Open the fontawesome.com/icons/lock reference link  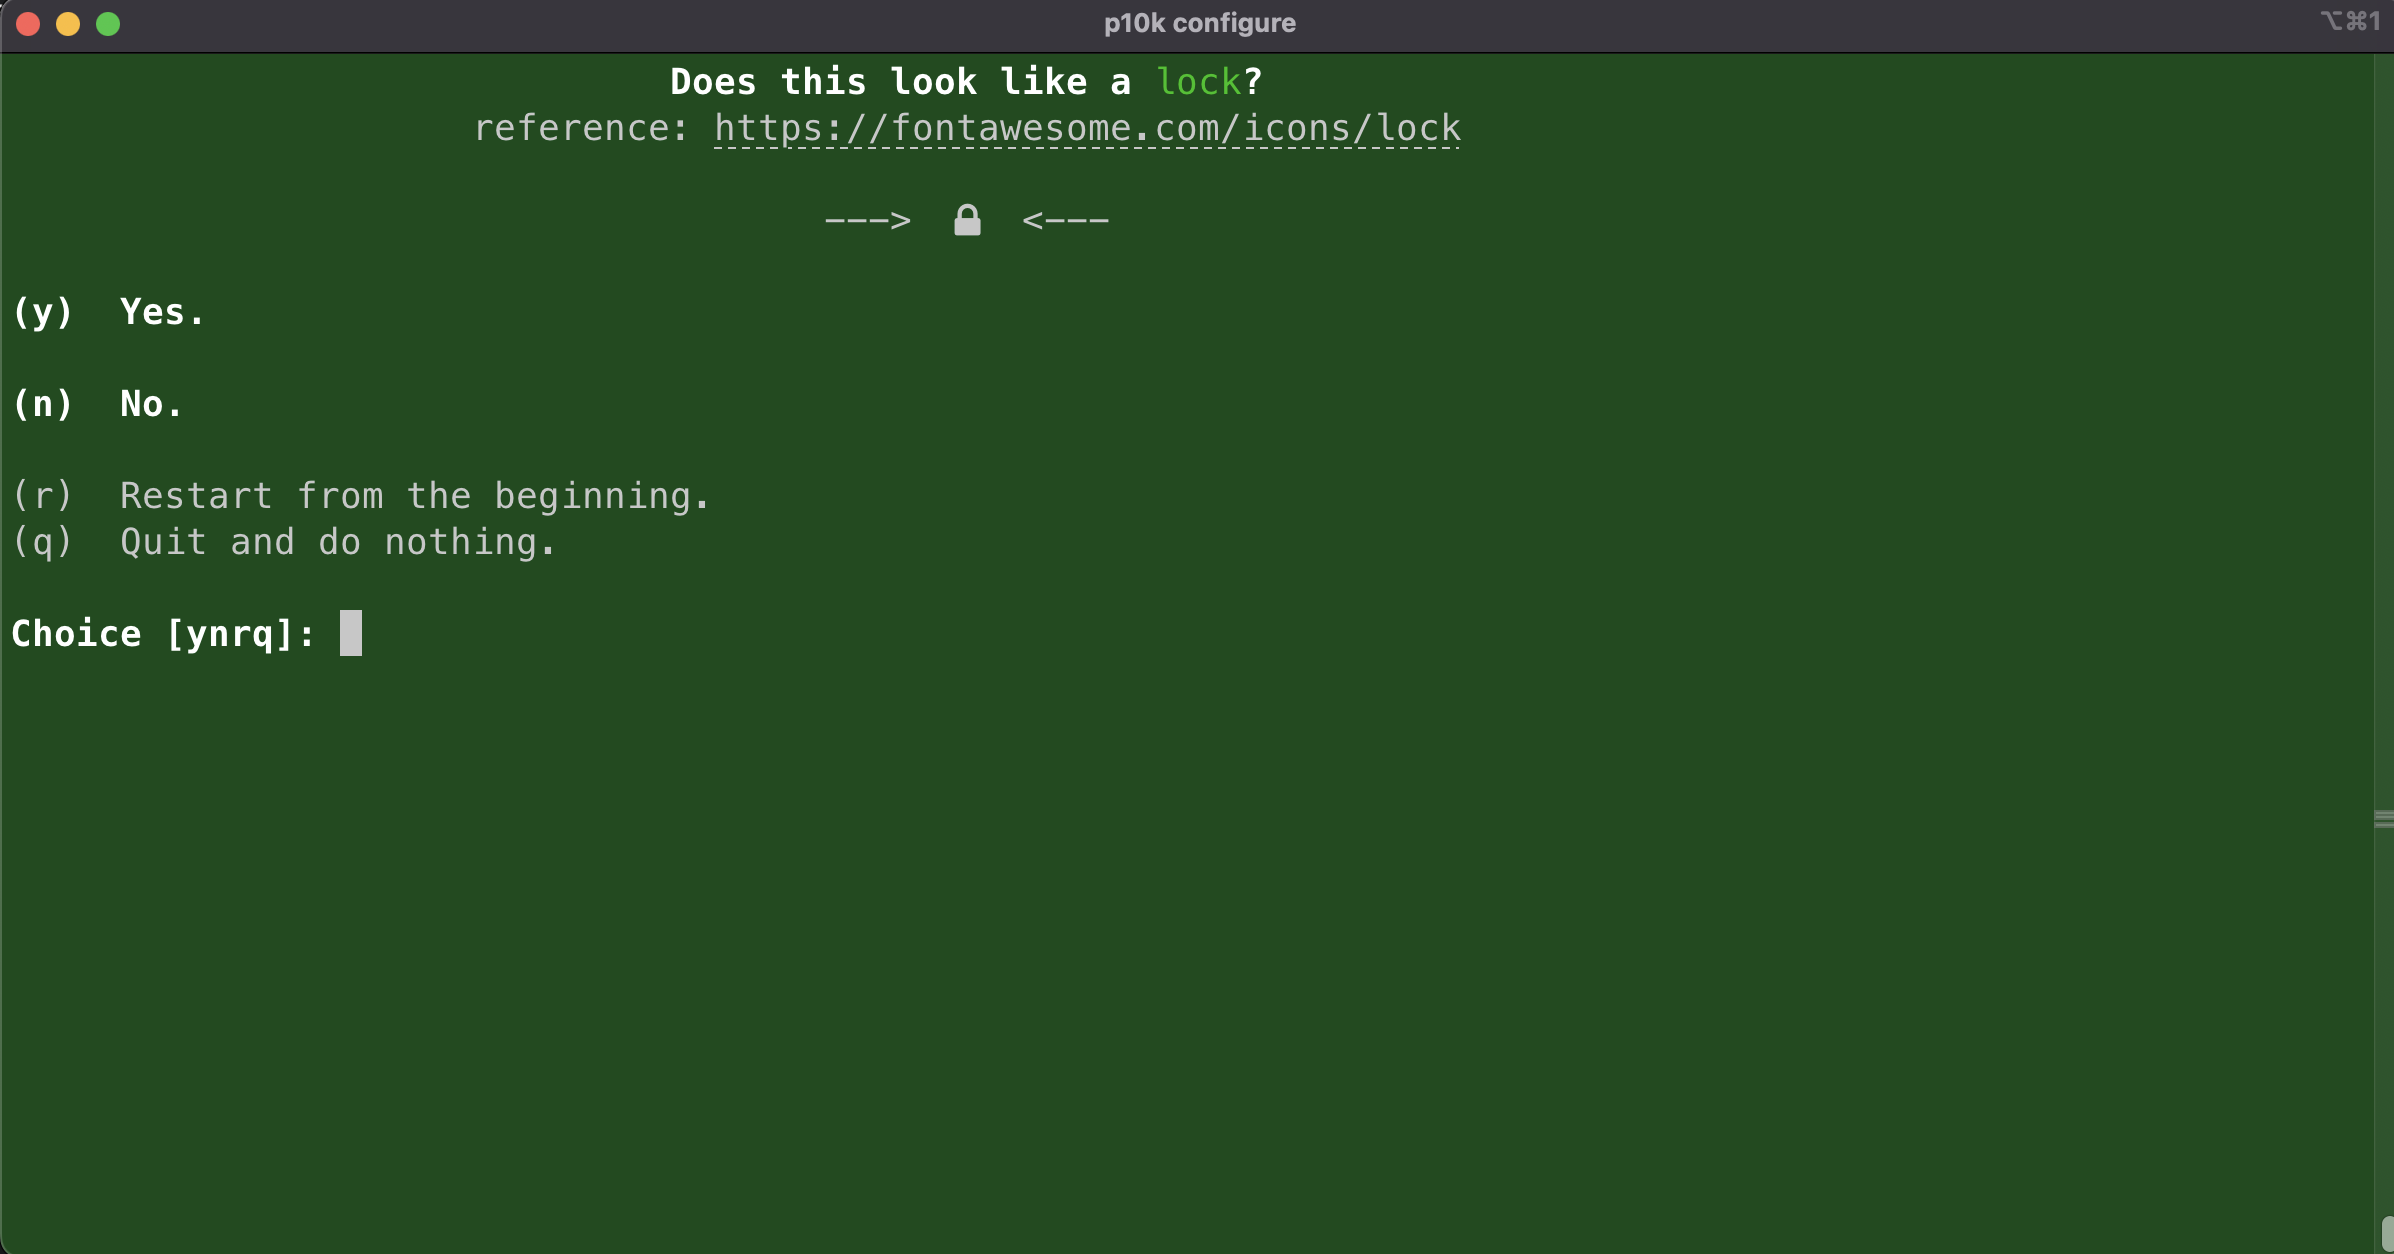(1087, 129)
